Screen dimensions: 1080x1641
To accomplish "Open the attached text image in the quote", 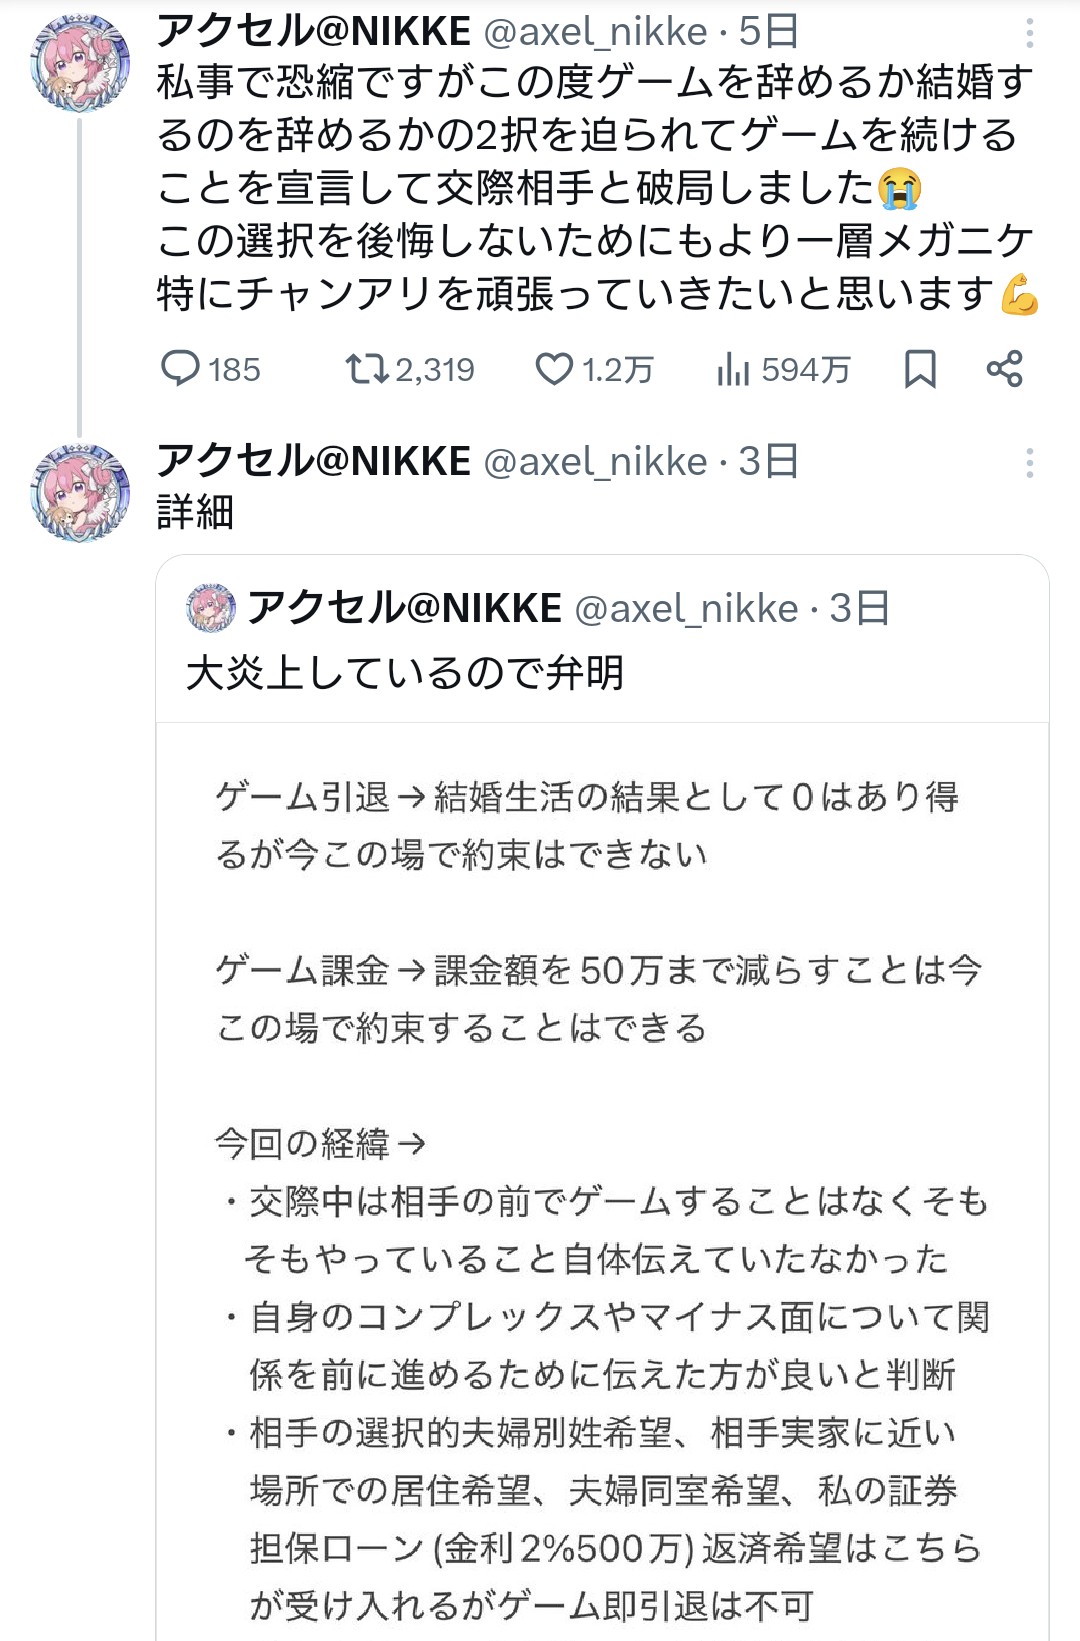I will click(x=600, y=1200).
